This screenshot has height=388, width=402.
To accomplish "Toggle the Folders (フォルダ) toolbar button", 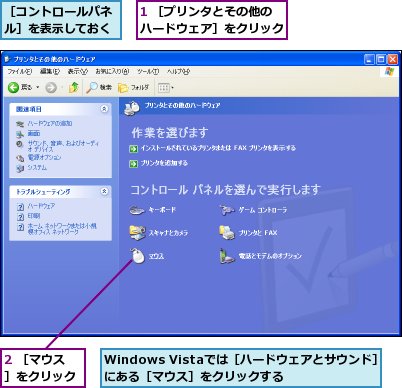I will (133, 88).
